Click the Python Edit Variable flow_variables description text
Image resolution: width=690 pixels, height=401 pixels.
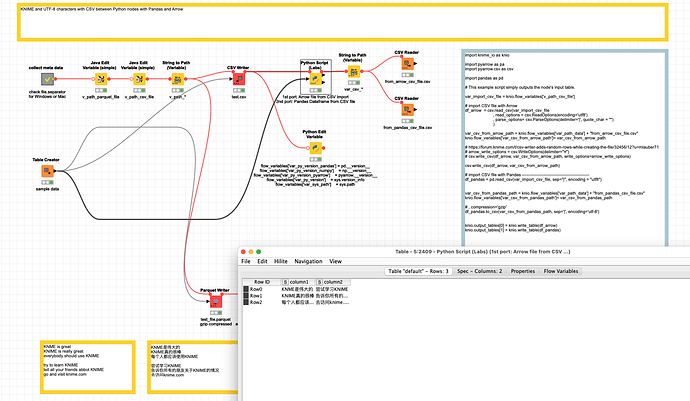tap(315, 175)
